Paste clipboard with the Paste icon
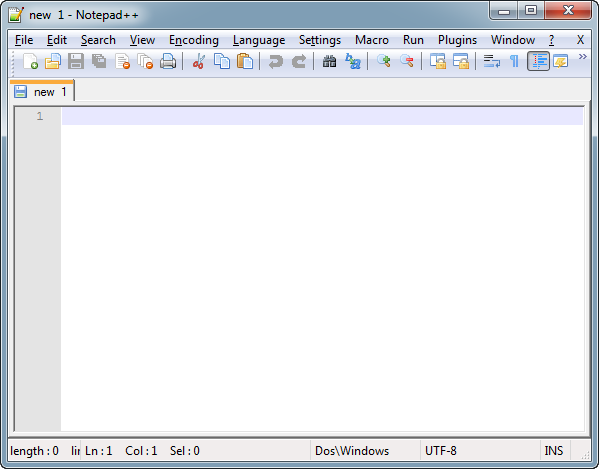Image resolution: width=599 pixels, height=469 pixels. [x=245, y=61]
